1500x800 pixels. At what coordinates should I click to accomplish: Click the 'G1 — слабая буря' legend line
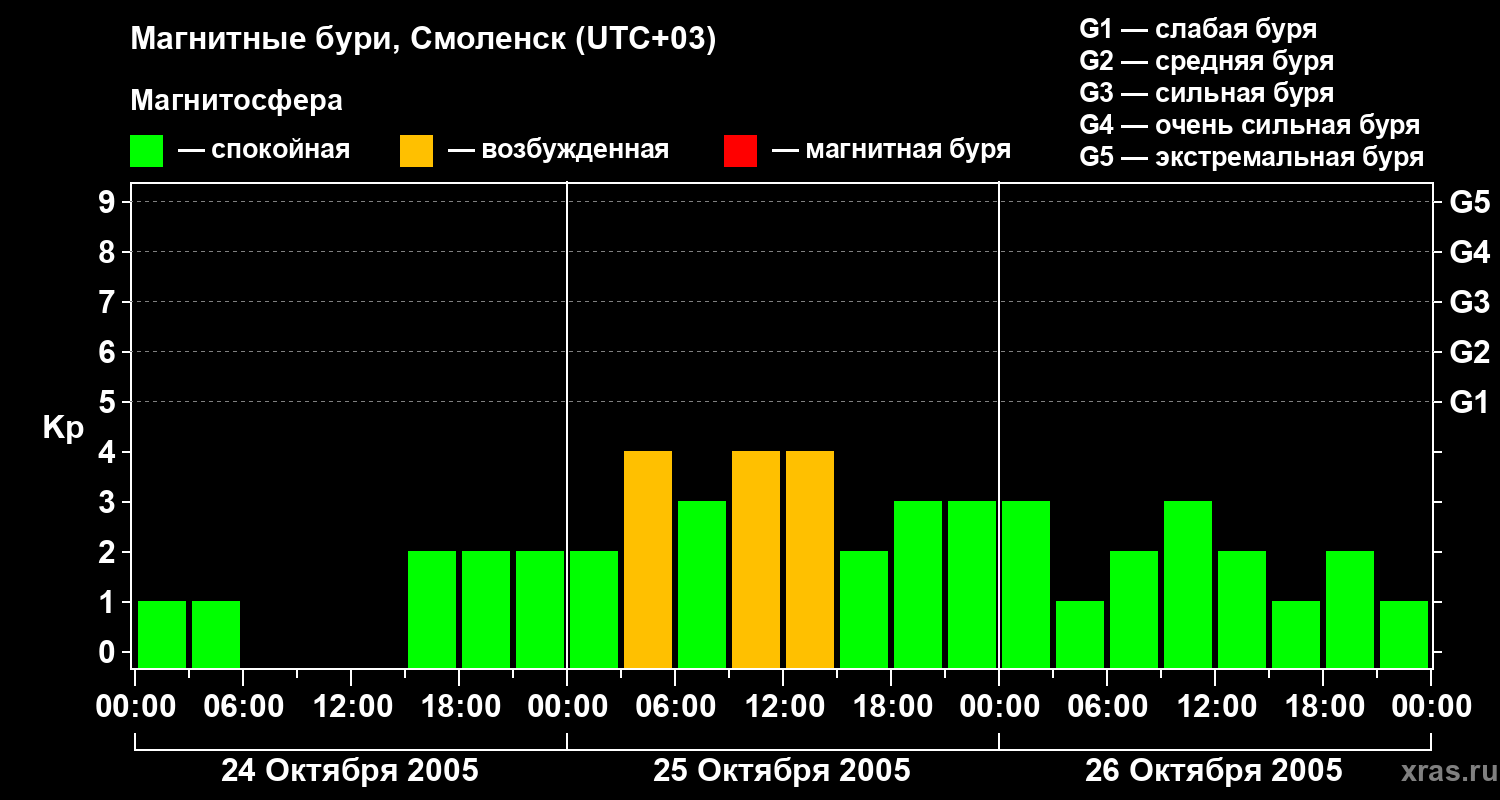click(1198, 29)
